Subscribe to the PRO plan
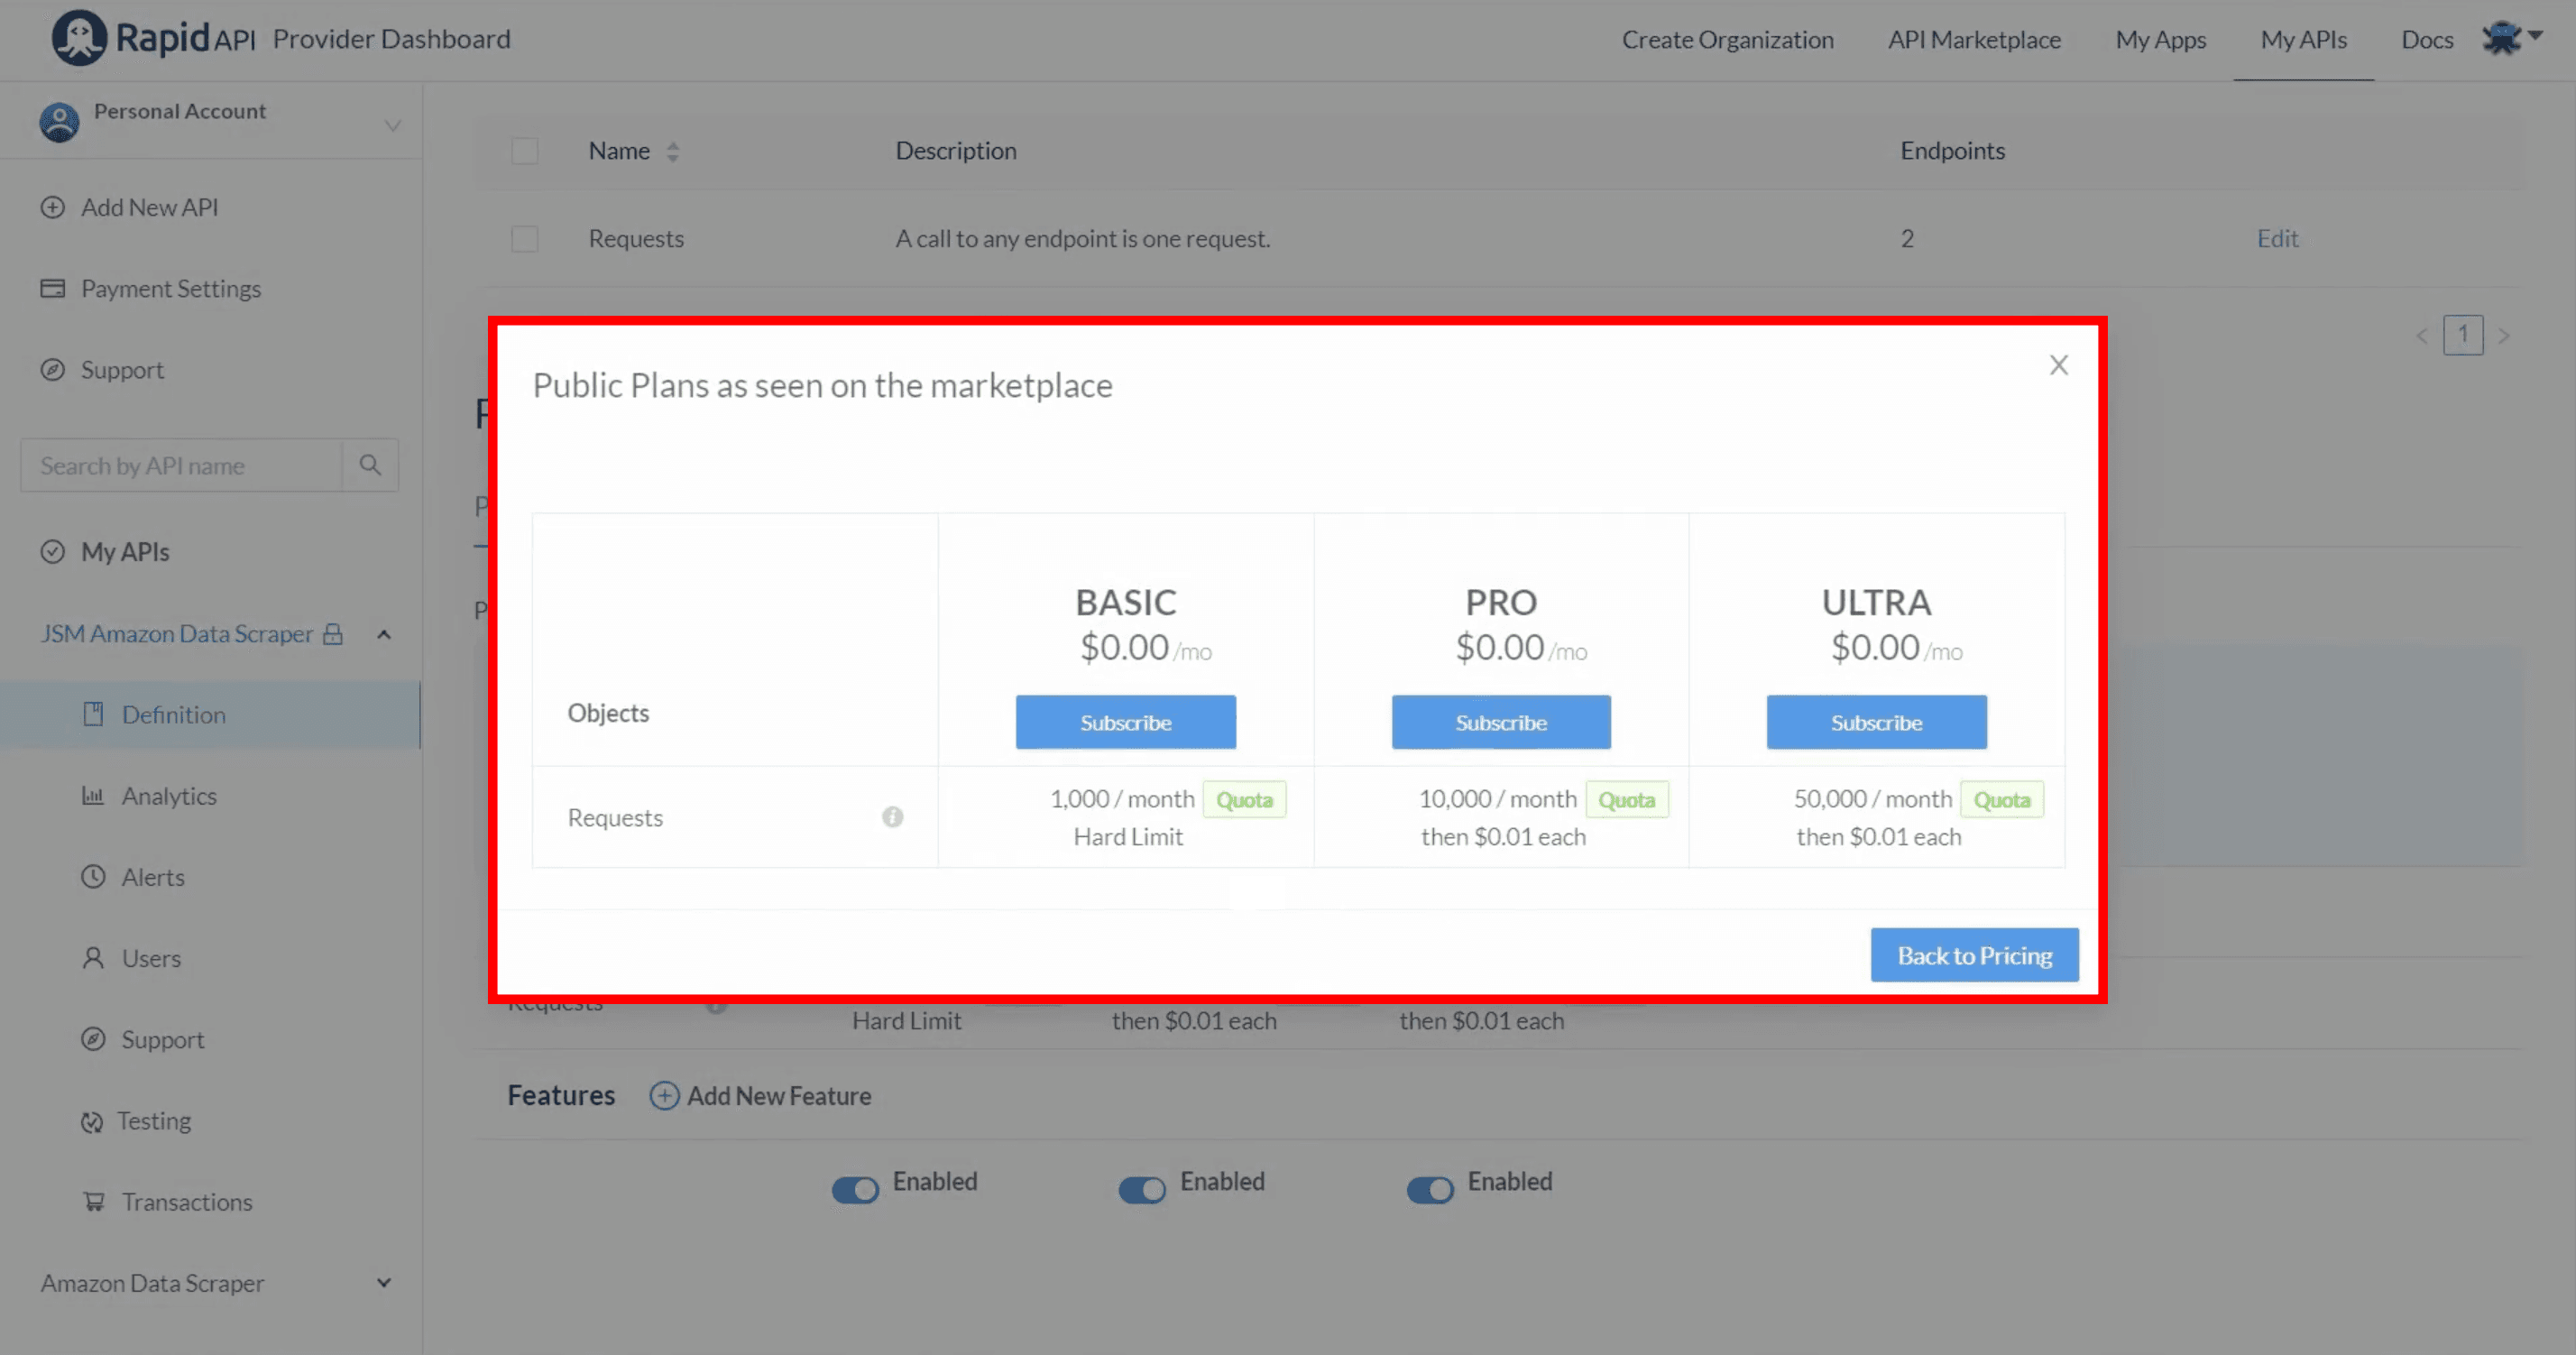 point(1500,722)
